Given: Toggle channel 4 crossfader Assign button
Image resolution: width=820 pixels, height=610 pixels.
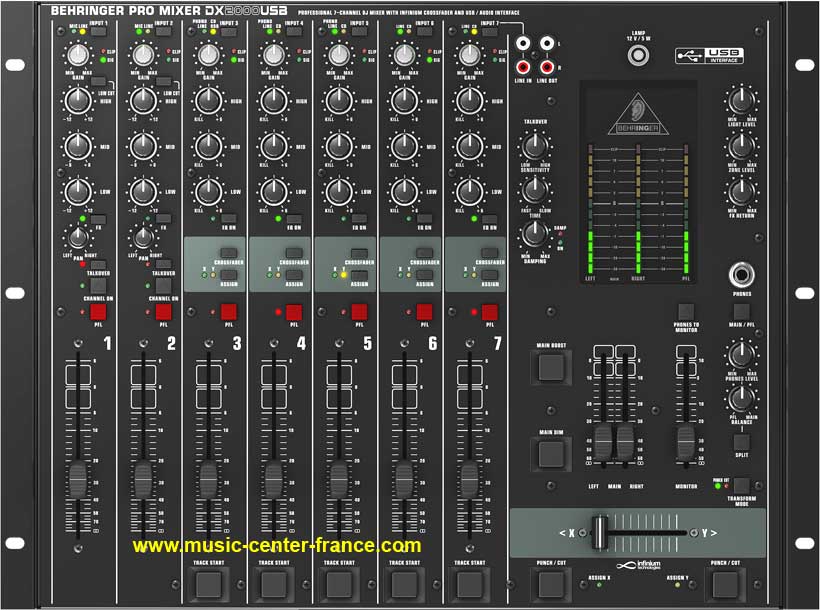Looking at the screenshot, I should [x=294, y=275].
